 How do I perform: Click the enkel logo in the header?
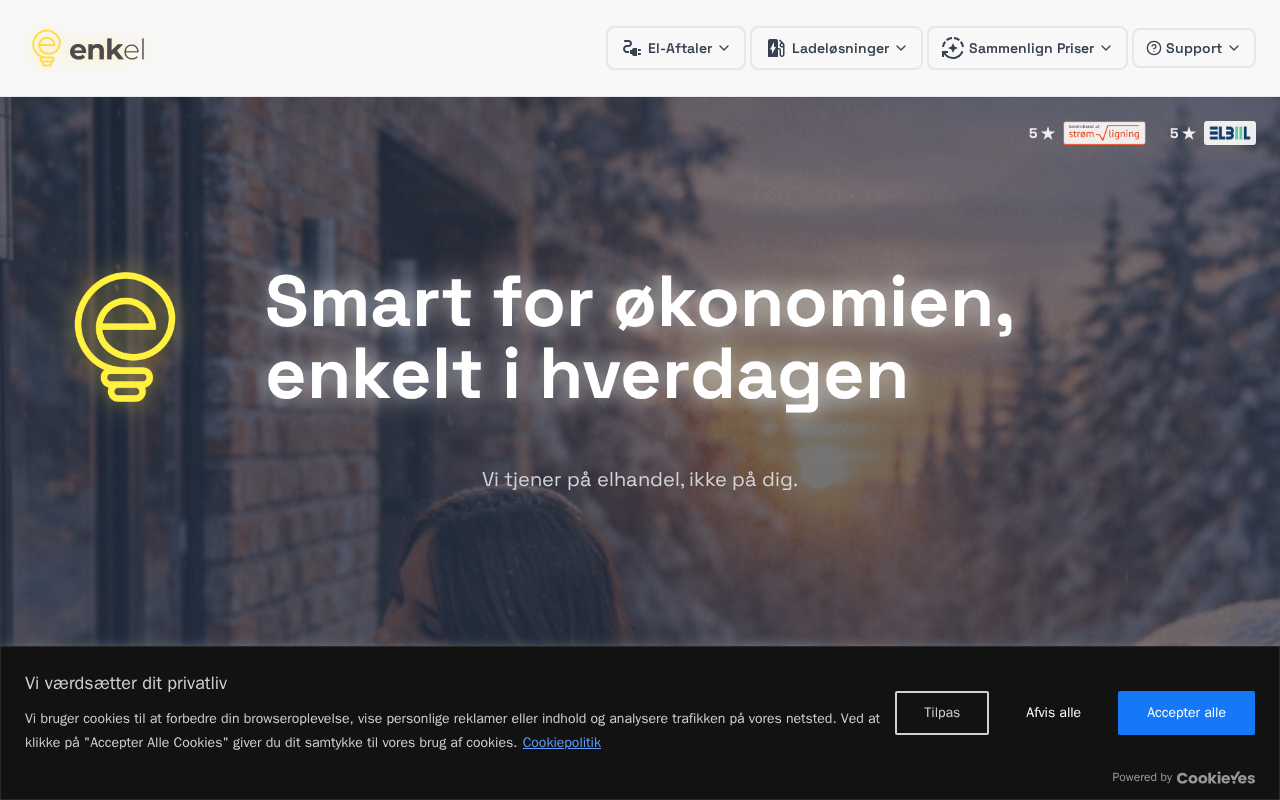88,48
